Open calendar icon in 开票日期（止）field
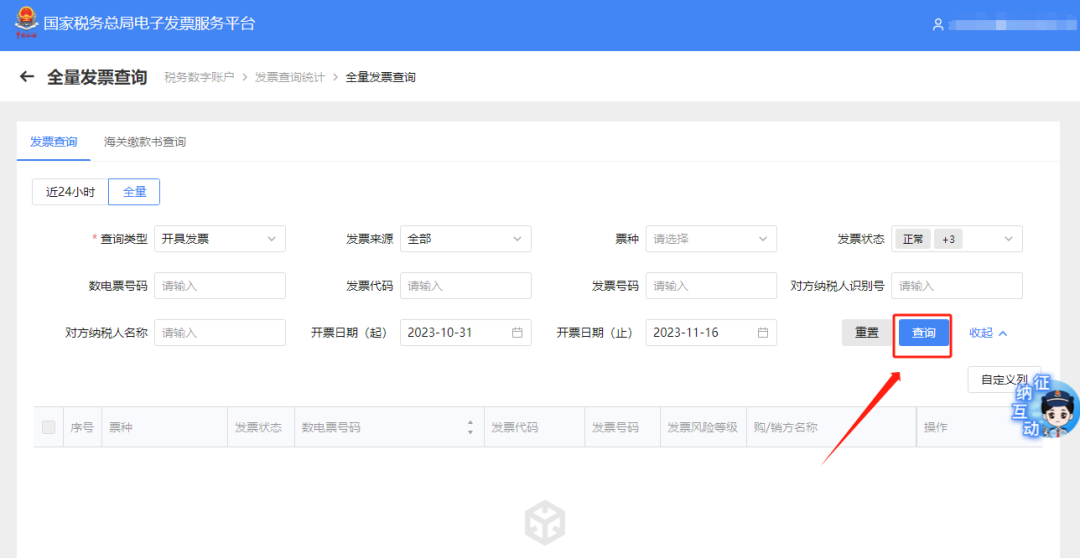 pos(763,333)
